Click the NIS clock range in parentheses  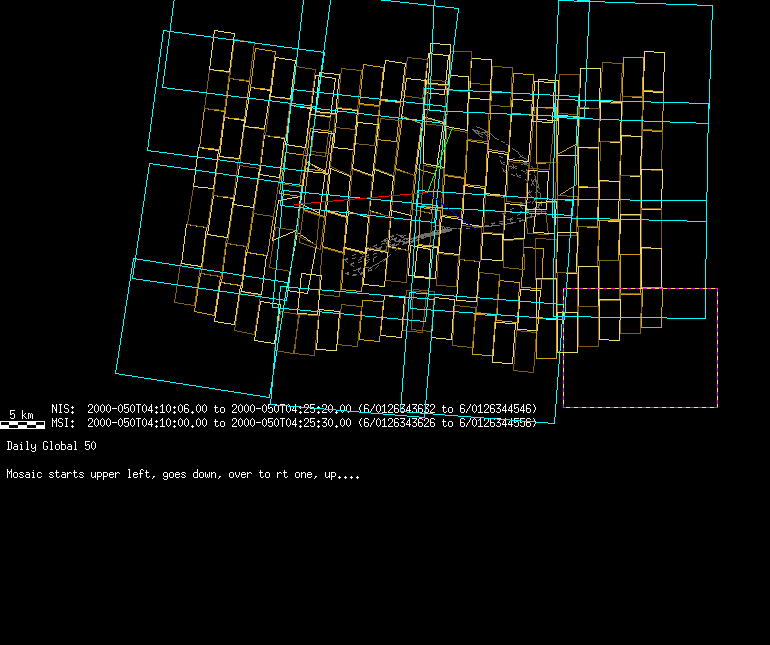(447, 409)
